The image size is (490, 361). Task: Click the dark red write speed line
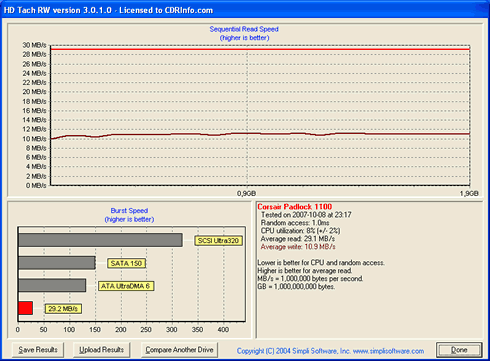260,134
